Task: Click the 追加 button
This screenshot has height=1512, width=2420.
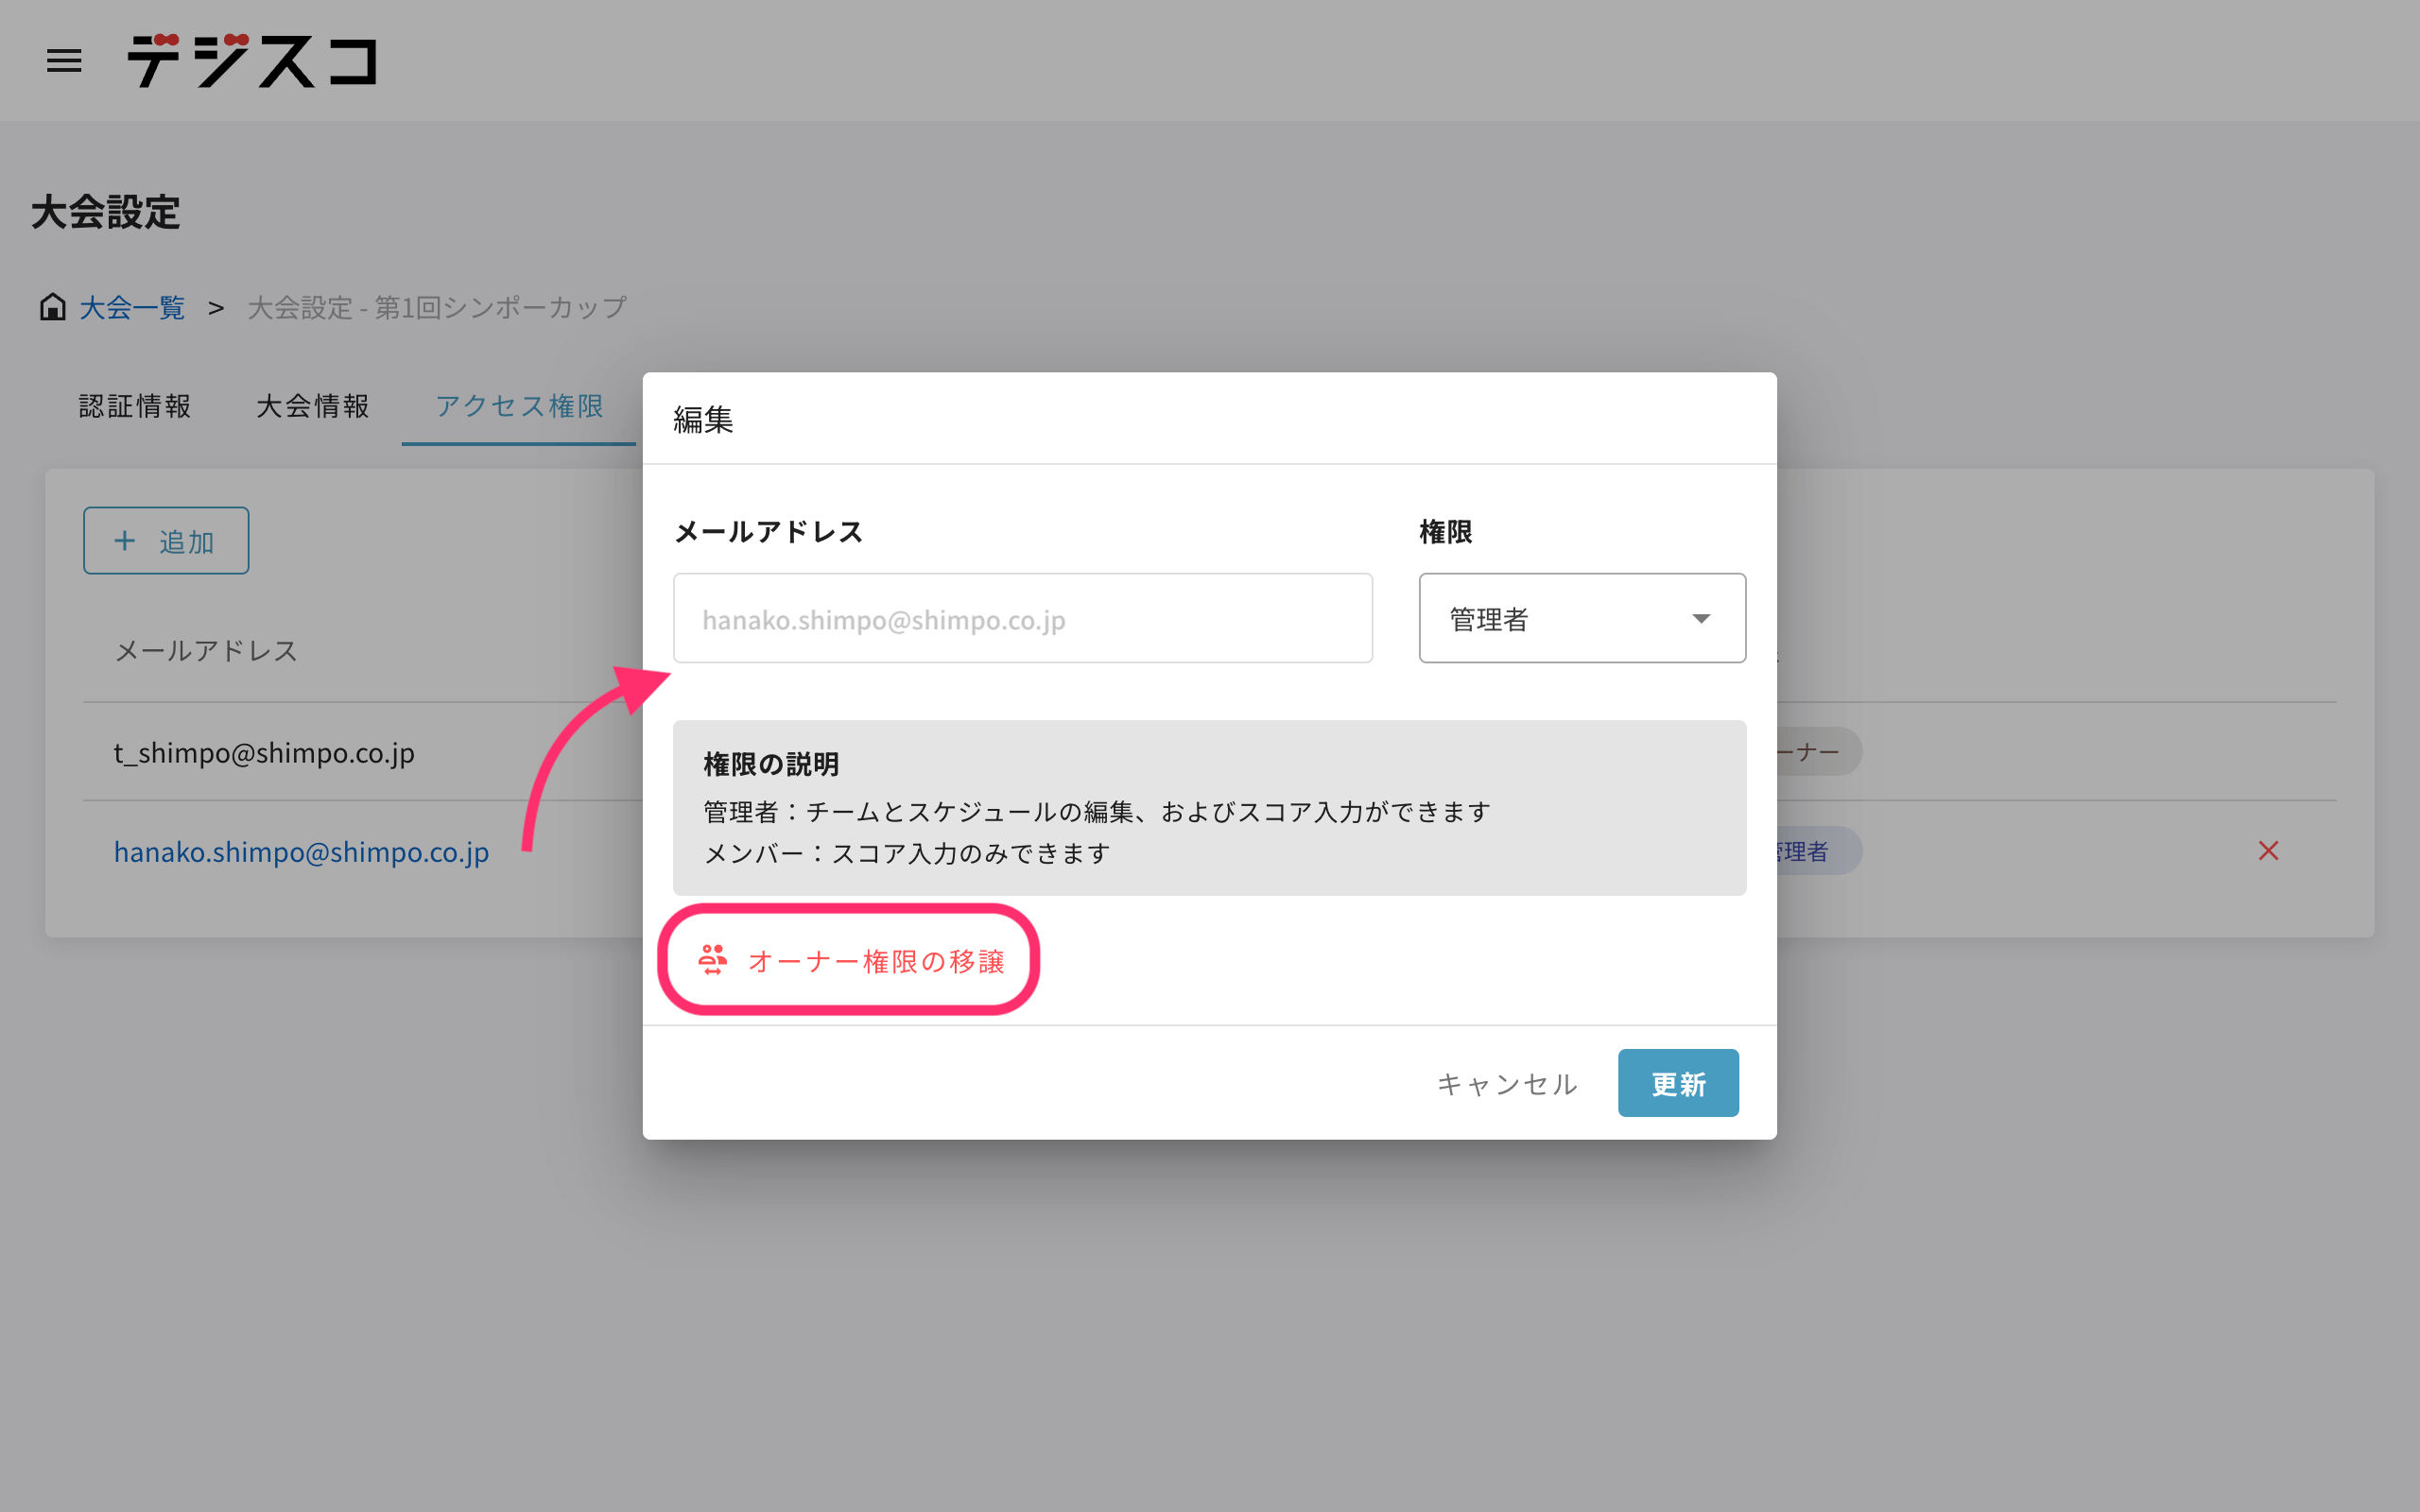Action: (x=166, y=541)
